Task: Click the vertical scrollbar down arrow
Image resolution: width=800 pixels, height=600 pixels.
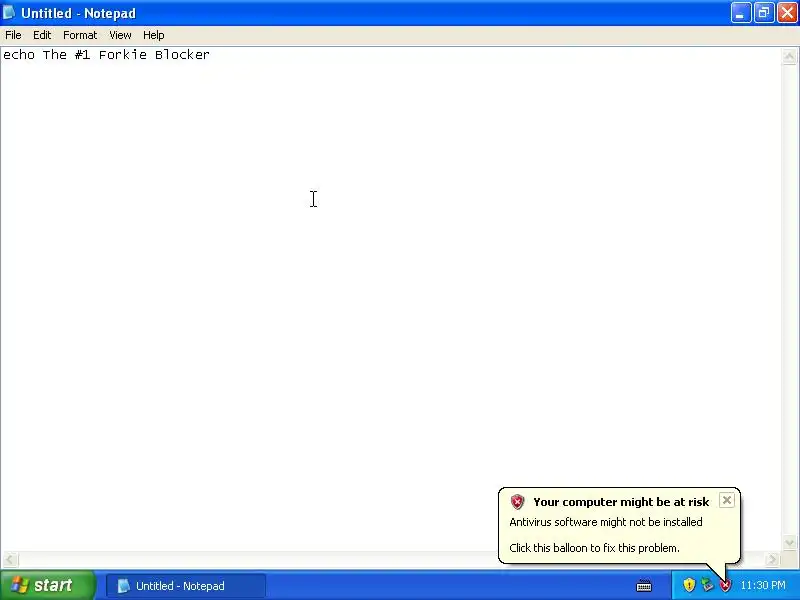Action: click(789, 542)
